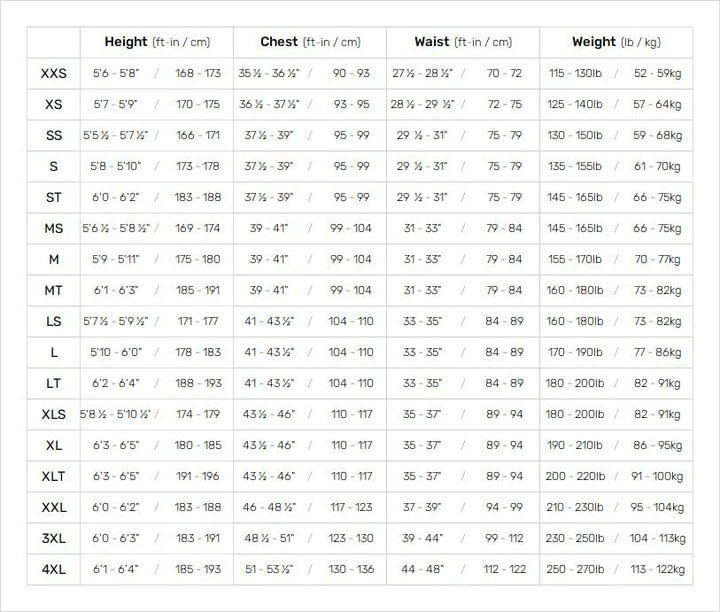The image size is (720, 612).
Task: Select the 4XL size row label
Action: pyautogui.click(x=54, y=569)
